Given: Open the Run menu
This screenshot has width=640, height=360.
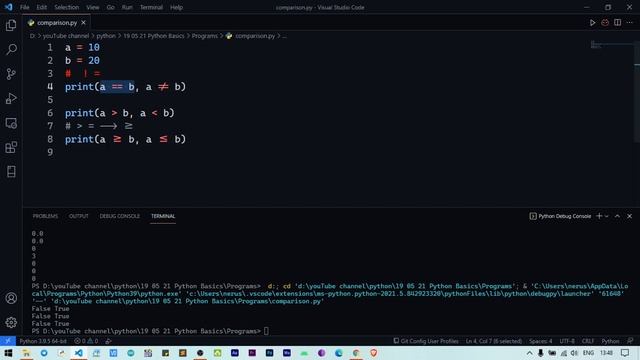Looking at the screenshot, I should coord(127,7).
